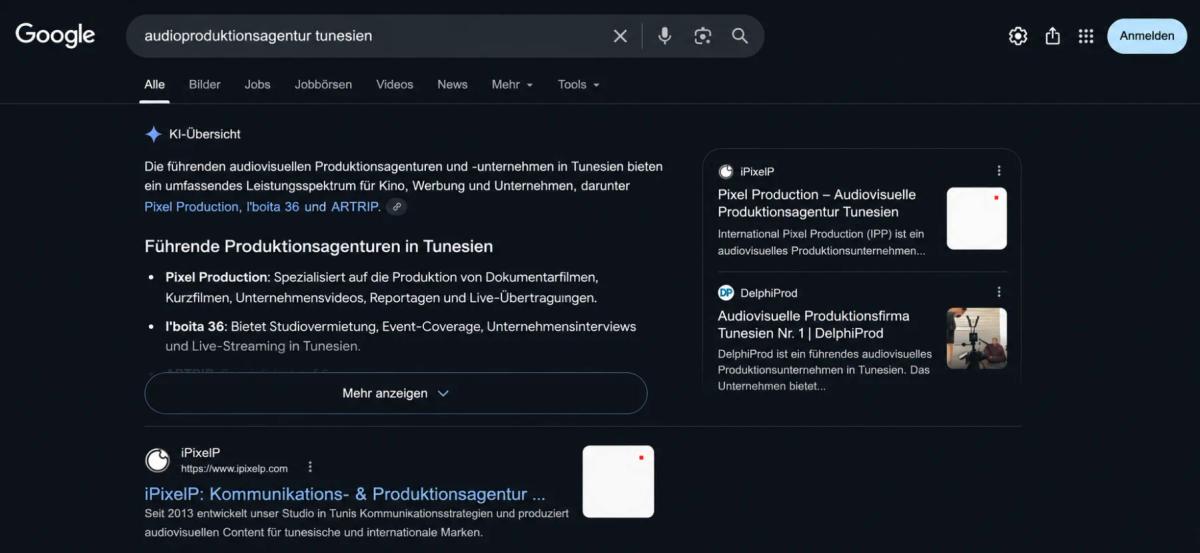Open Pixel Production Audiovisuelle Produktionsagentur card title

pos(817,203)
